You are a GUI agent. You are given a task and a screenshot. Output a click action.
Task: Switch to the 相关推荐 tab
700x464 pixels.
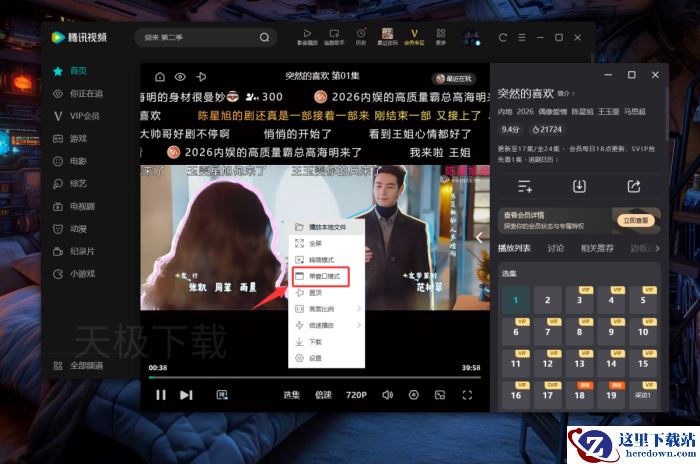597,248
